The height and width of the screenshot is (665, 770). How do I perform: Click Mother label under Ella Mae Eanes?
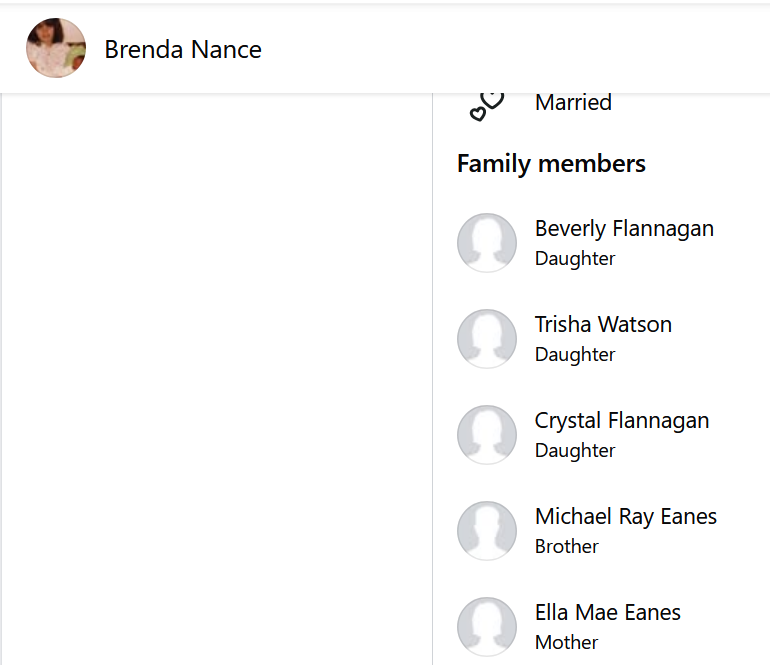tap(567, 642)
